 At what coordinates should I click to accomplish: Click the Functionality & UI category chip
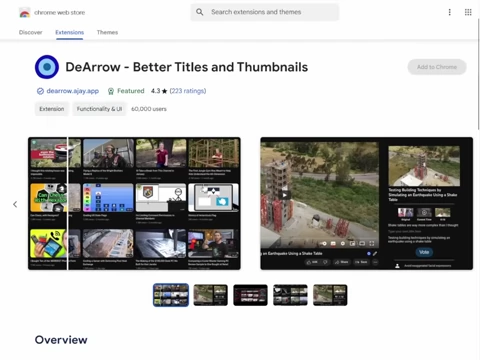tap(99, 109)
